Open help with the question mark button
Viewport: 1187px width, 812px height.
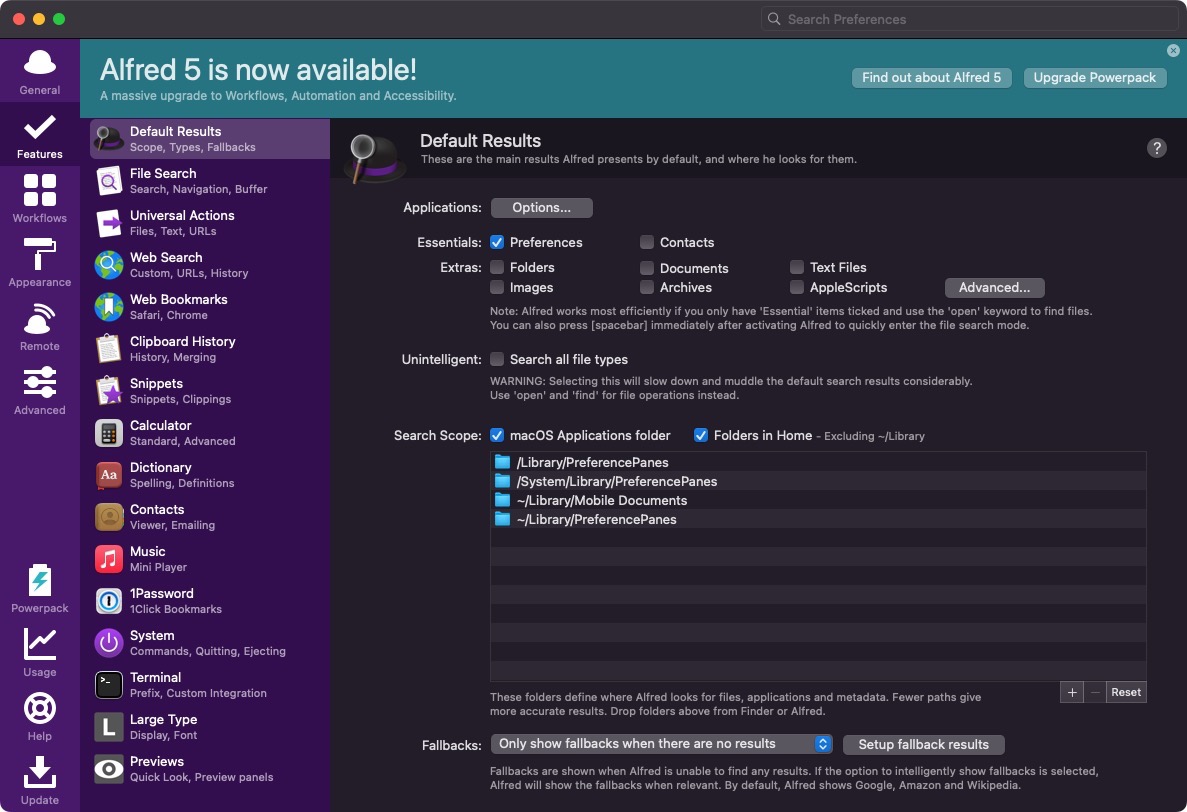(x=1157, y=148)
